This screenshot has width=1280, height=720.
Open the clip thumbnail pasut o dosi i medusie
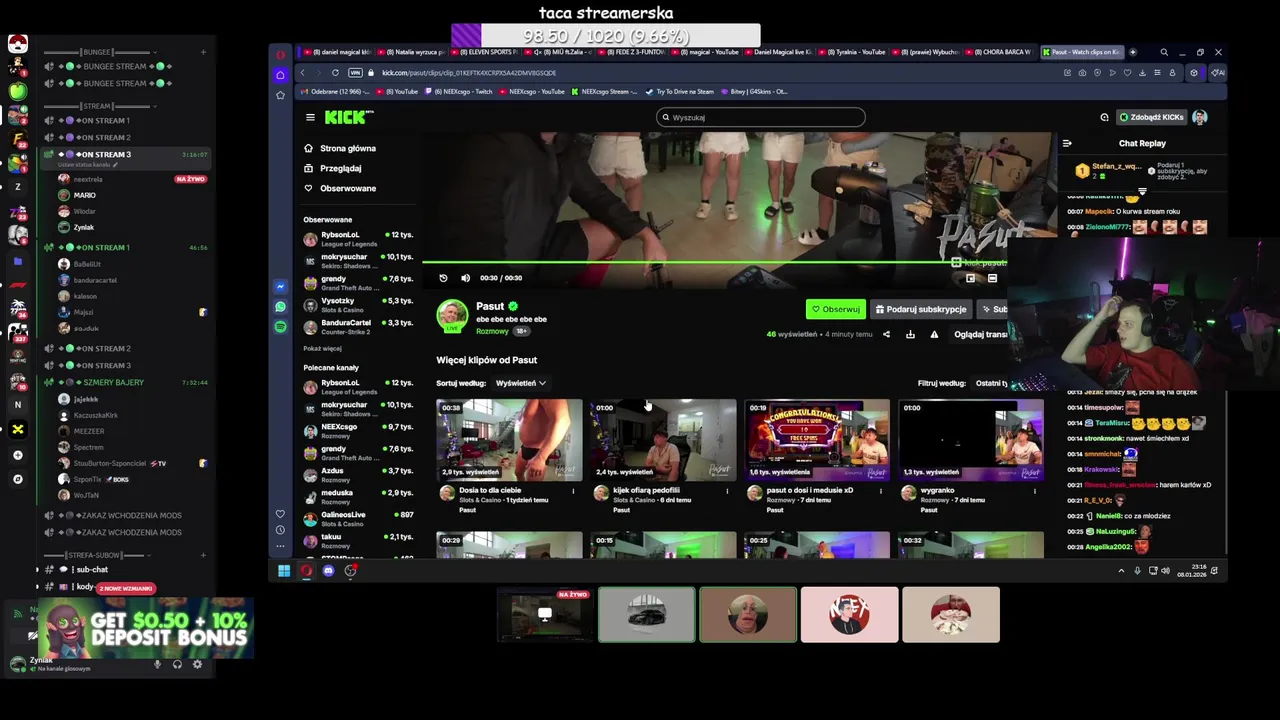point(817,440)
